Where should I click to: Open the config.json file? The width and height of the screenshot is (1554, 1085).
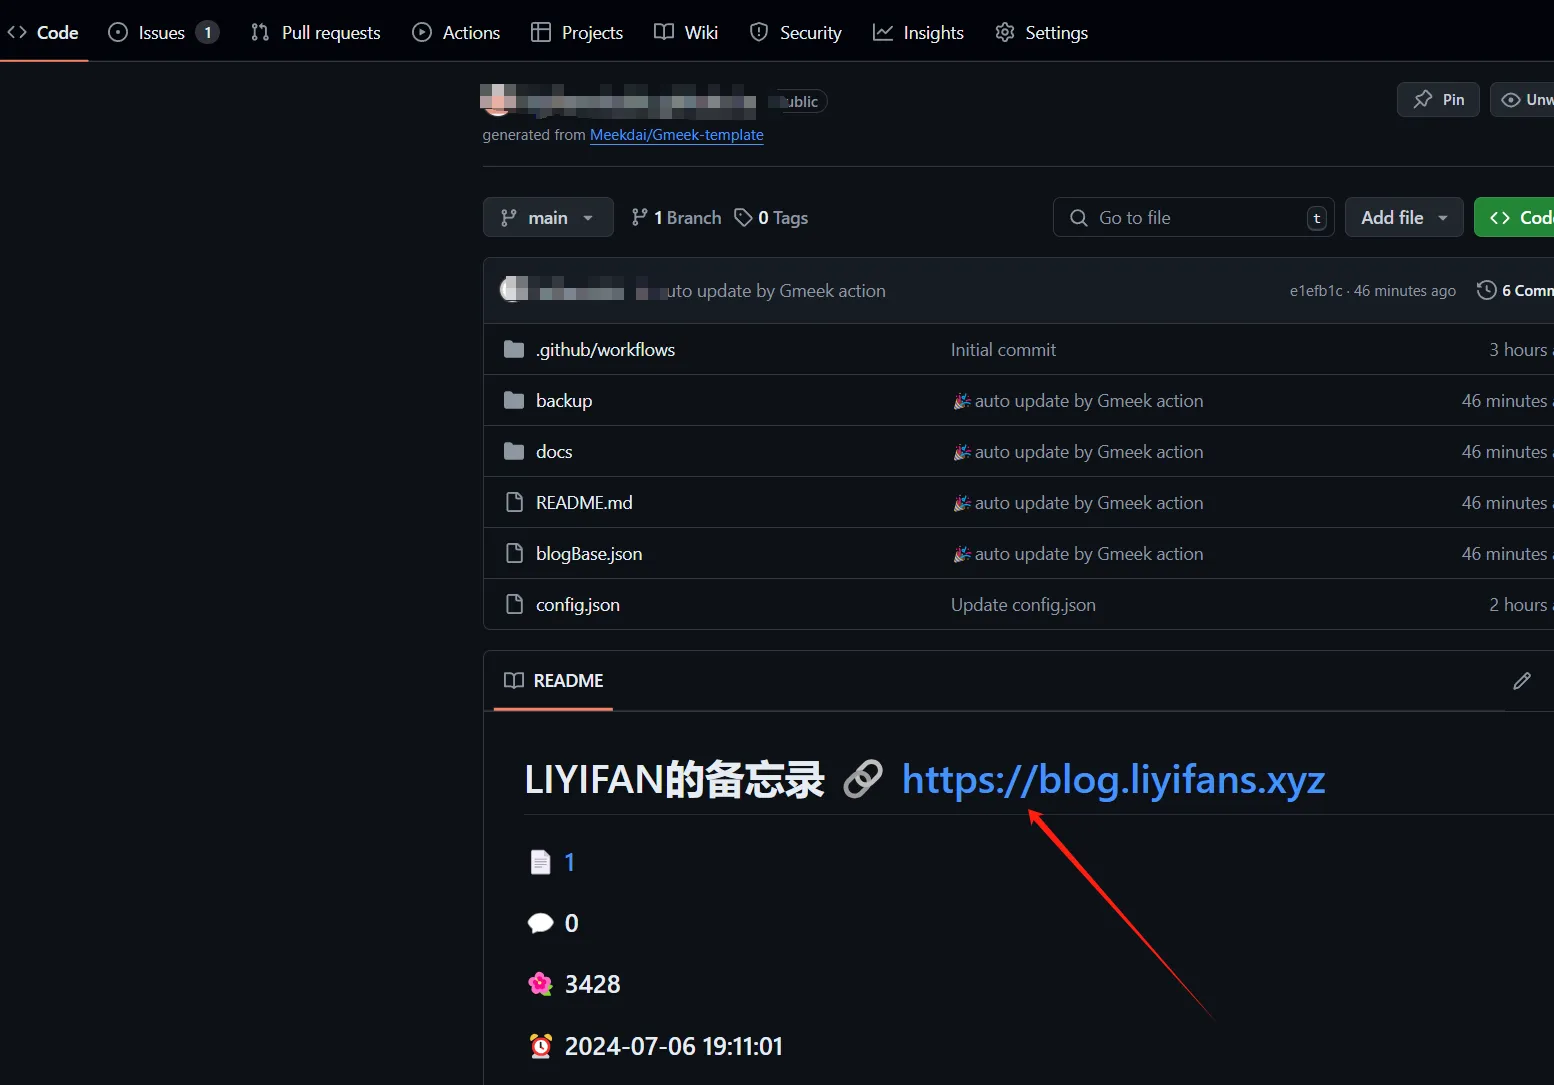(577, 605)
